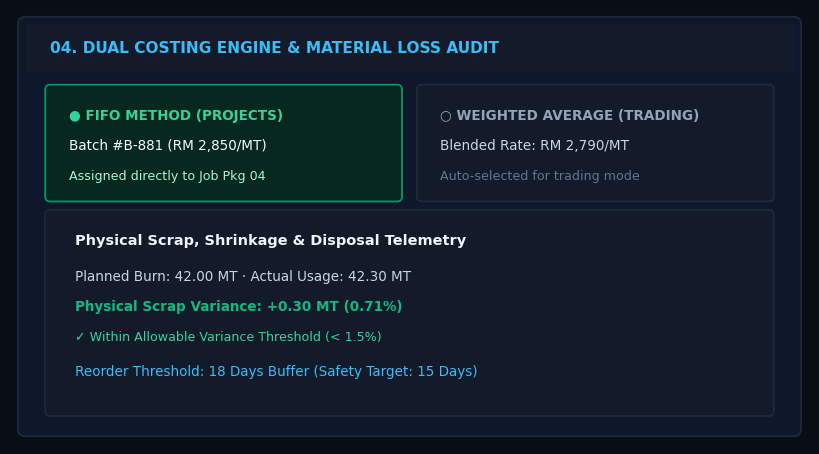Viewport: 819px width, 454px height.
Task: Click 'Physical Scrap, Shrinkage & Disposal Telemetry' heading
Action: [x=271, y=240]
